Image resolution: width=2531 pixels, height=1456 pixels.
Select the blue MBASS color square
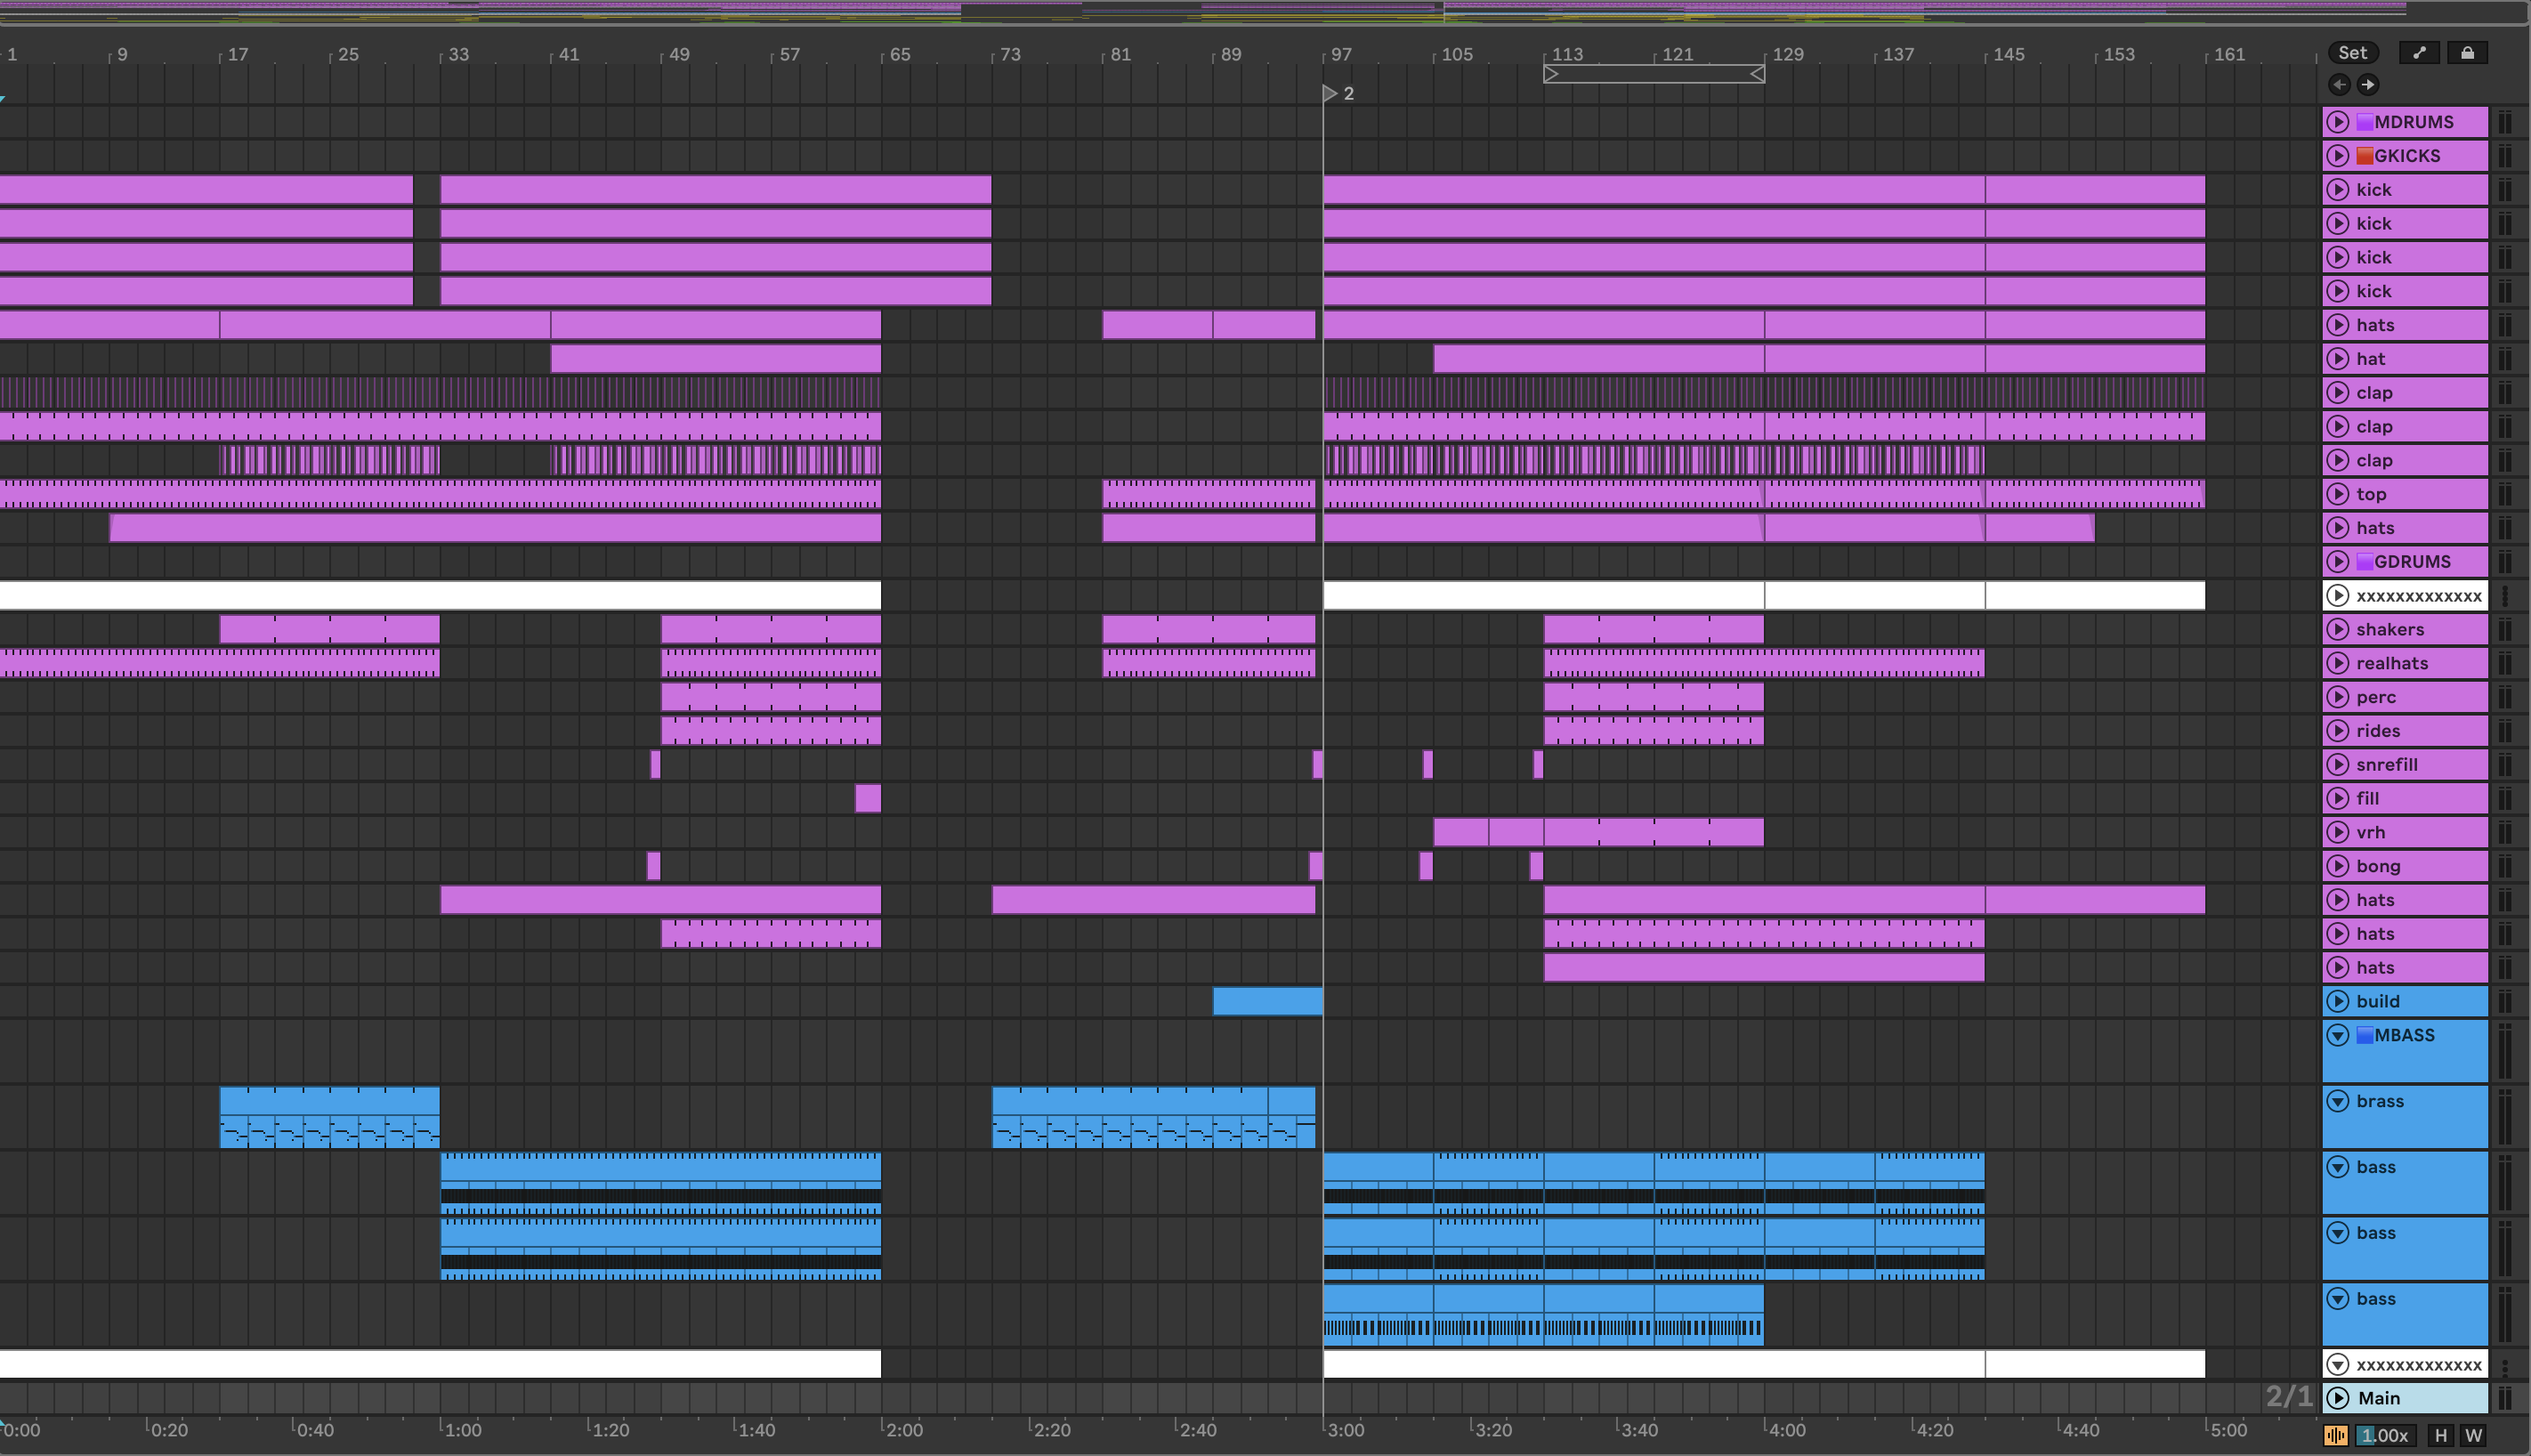coord(2365,1036)
